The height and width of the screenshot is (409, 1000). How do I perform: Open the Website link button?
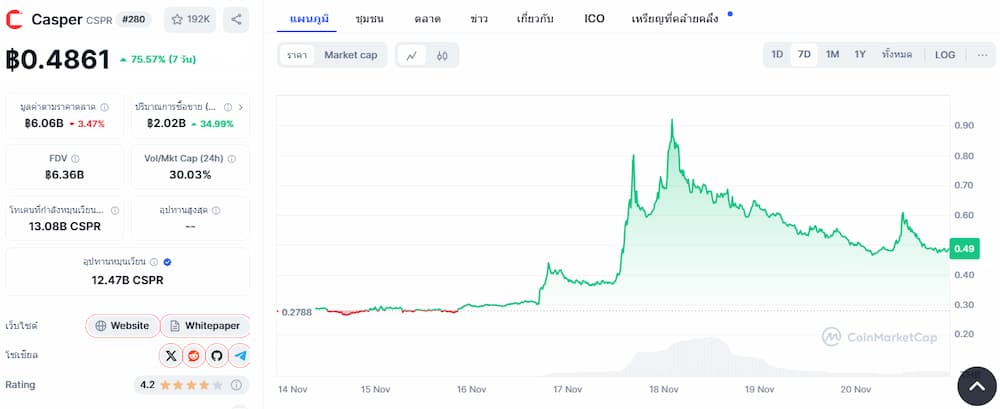click(122, 325)
